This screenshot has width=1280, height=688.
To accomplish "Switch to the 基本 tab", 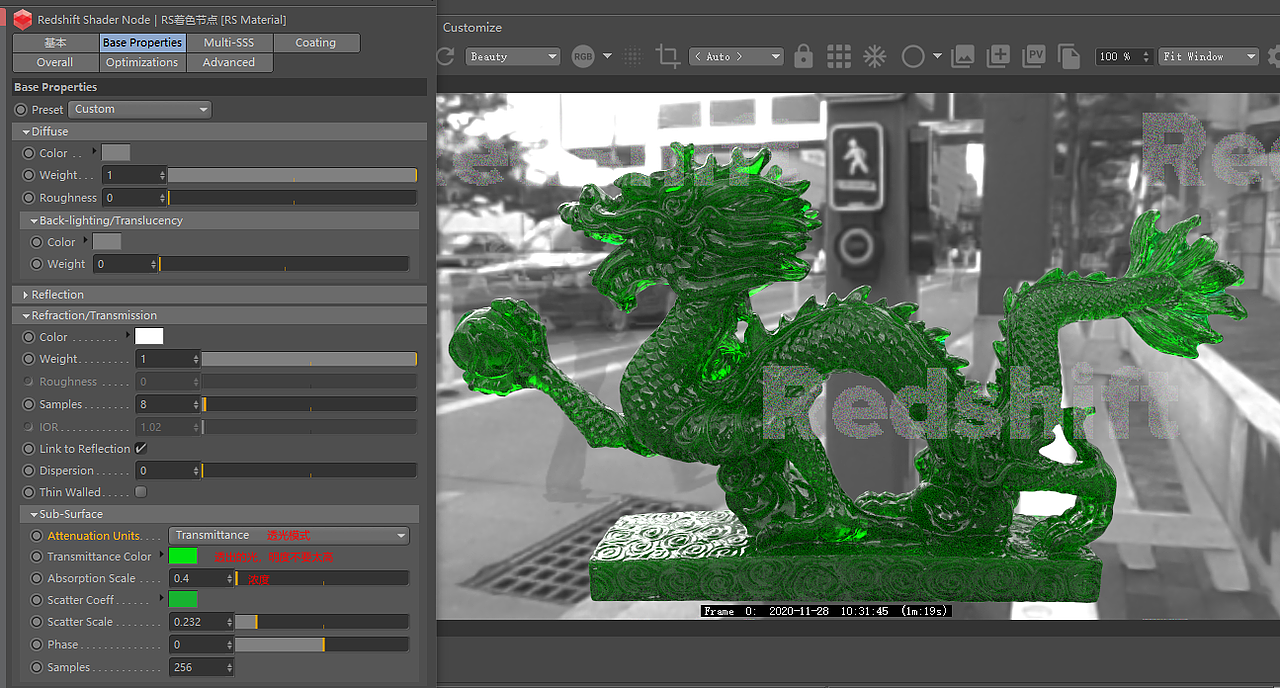I will [55, 42].
